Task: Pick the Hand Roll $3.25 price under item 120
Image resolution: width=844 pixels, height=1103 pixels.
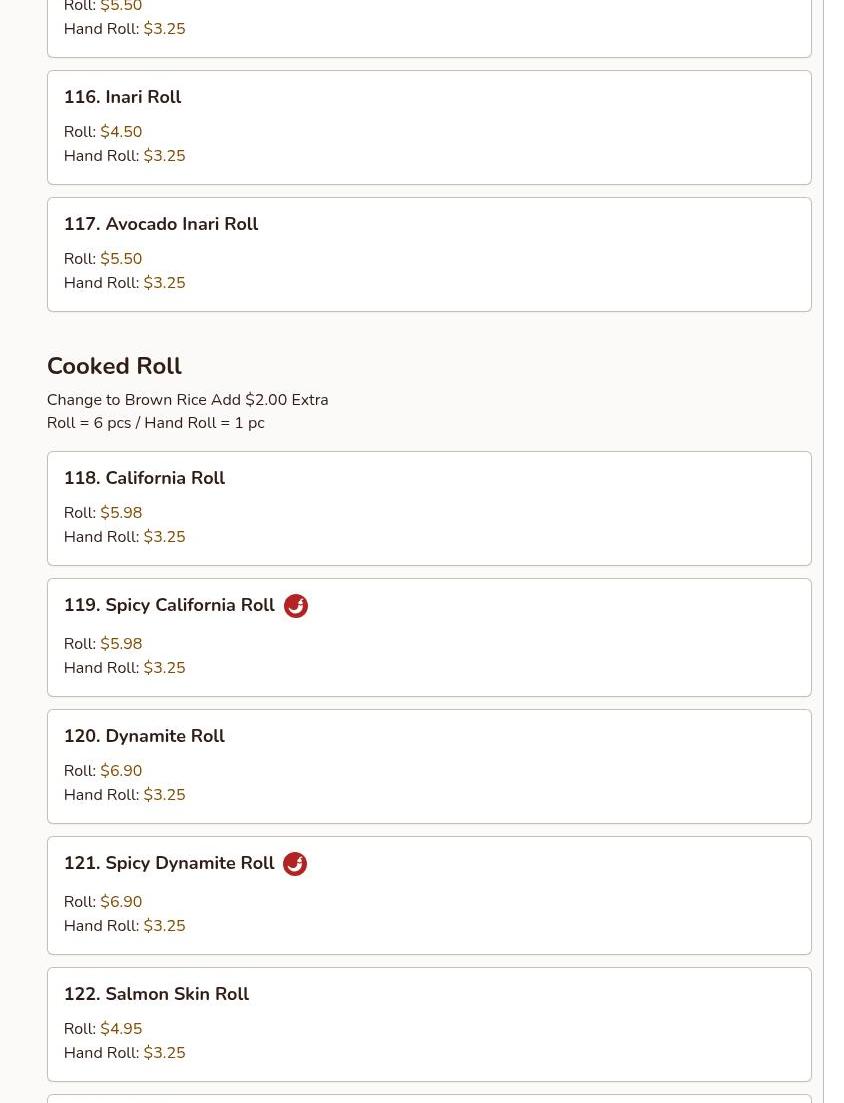Action: click(164, 795)
